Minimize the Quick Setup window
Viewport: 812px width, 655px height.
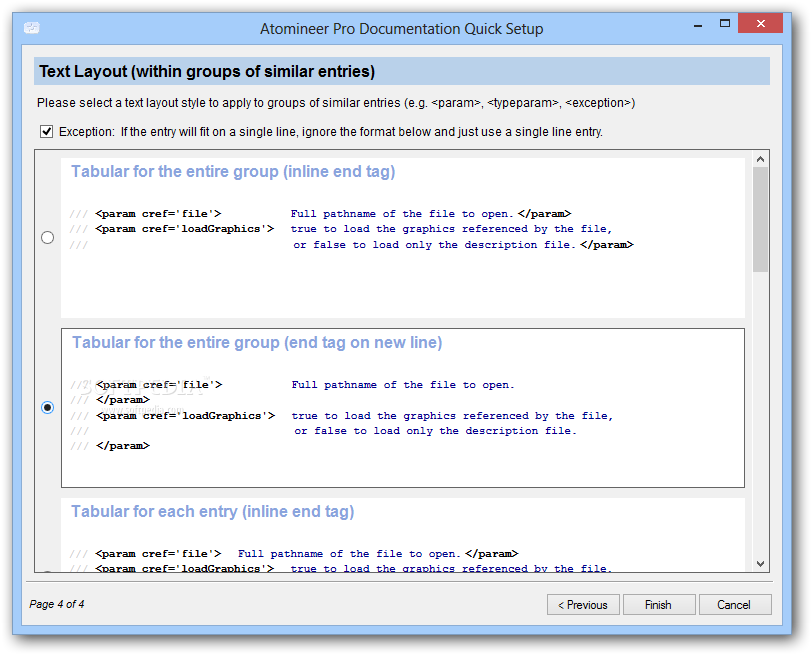click(698, 24)
